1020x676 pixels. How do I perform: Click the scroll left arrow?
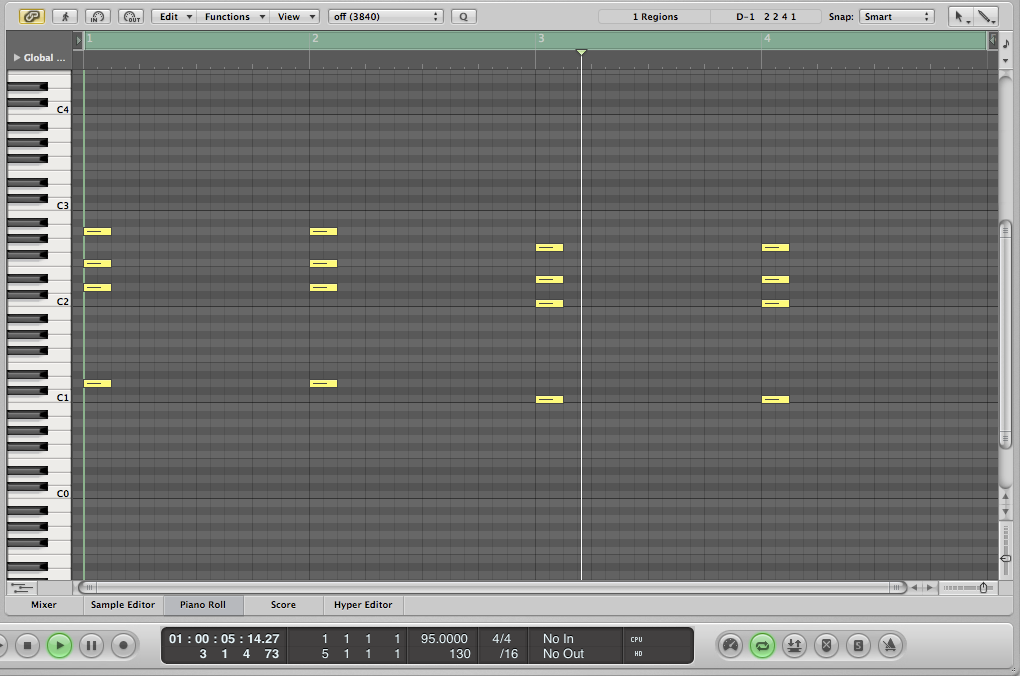click(915, 588)
